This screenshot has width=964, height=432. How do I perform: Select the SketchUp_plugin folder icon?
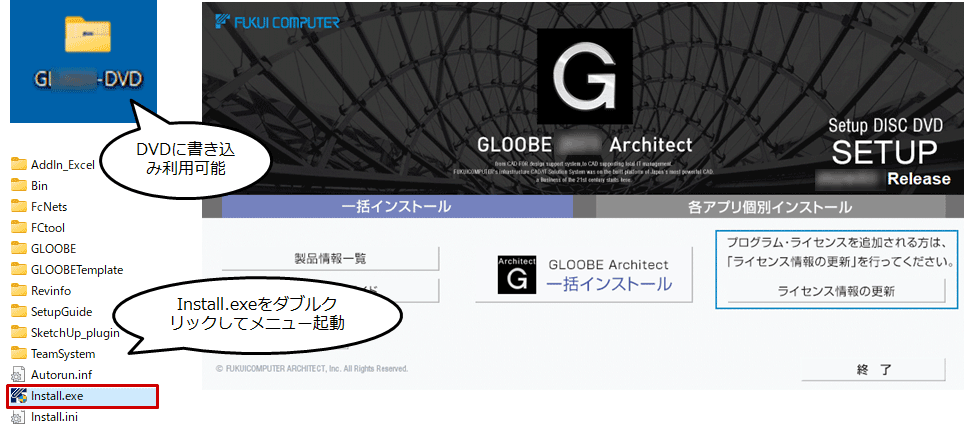pyautogui.click(x=20, y=332)
